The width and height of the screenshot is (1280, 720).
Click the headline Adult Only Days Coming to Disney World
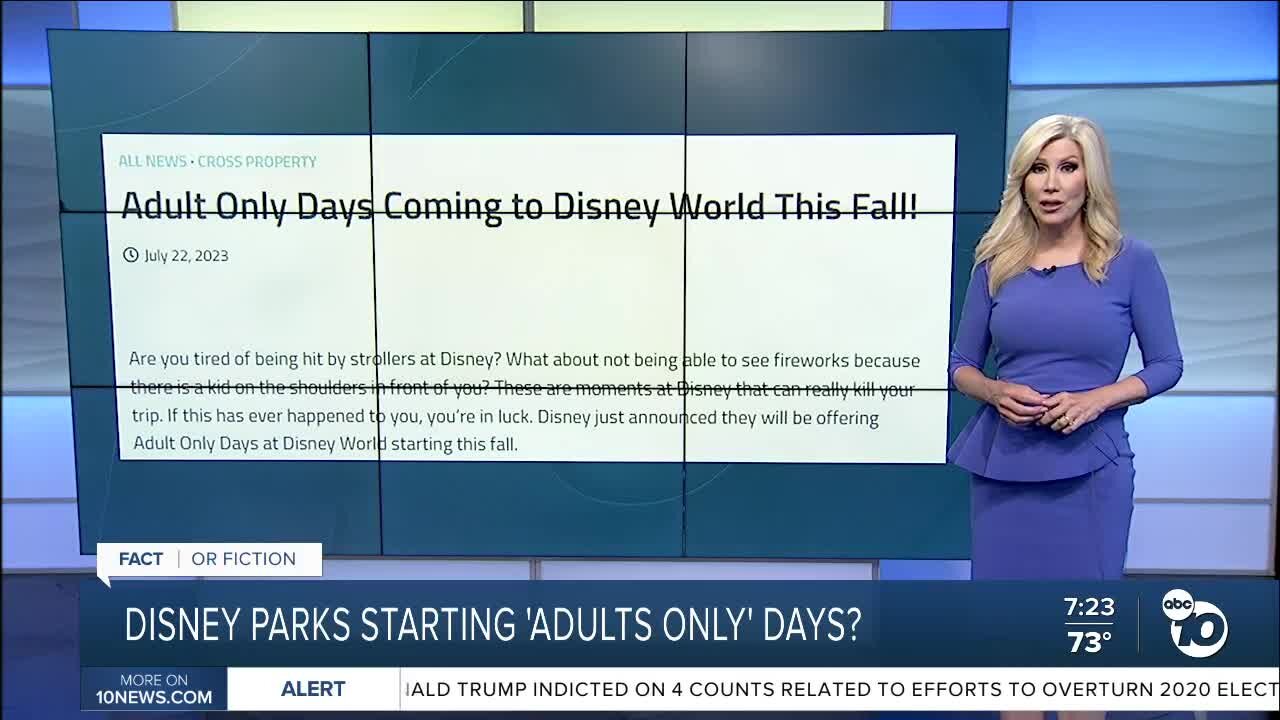click(x=519, y=206)
